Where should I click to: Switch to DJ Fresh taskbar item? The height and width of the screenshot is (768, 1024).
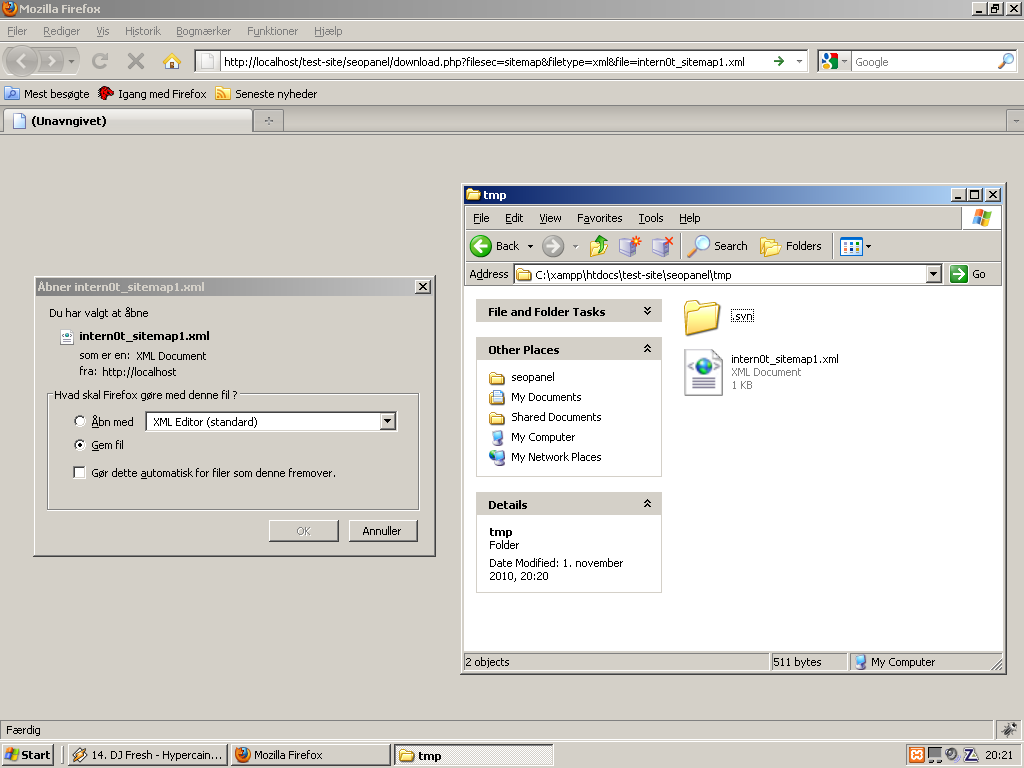(x=148, y=755)
